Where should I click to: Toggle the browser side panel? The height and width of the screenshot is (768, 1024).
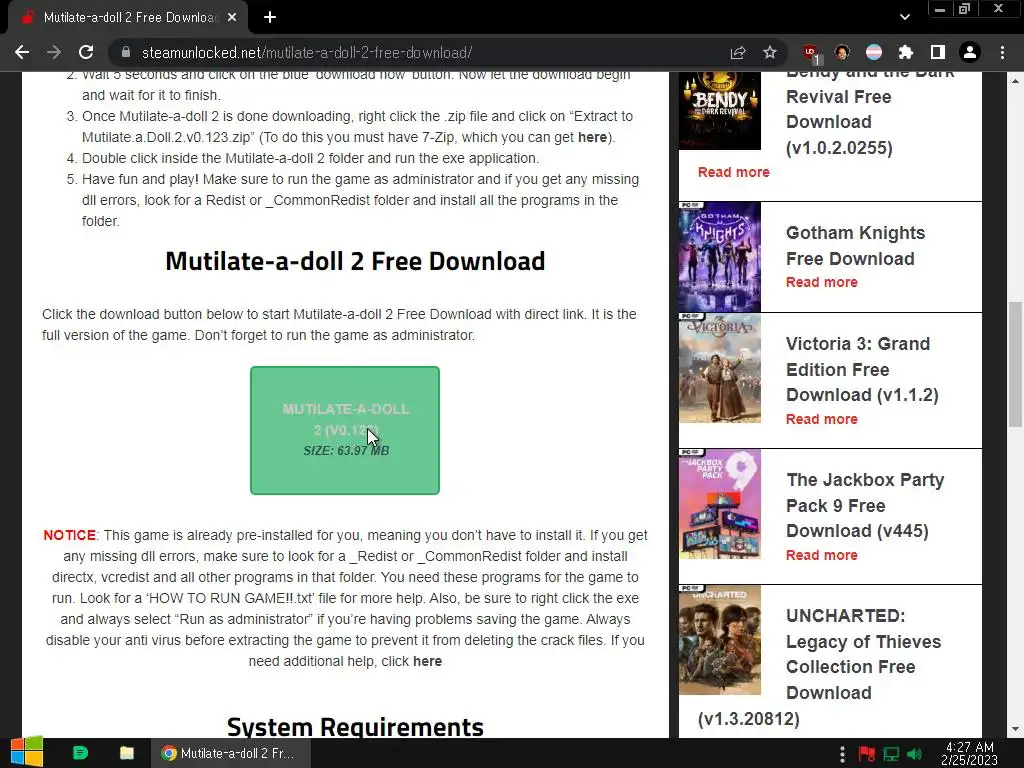click(938, 52)
